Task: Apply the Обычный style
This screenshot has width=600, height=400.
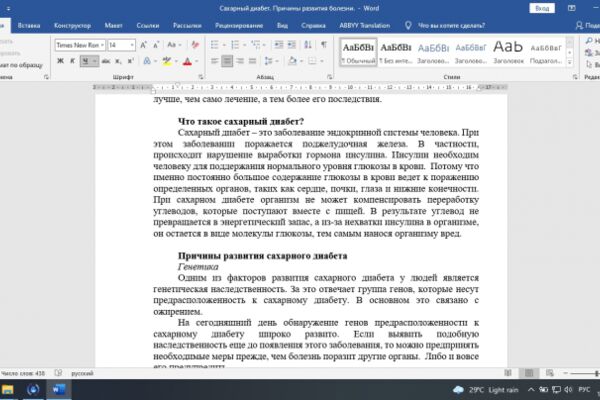Action: click(x=358, y=52)
